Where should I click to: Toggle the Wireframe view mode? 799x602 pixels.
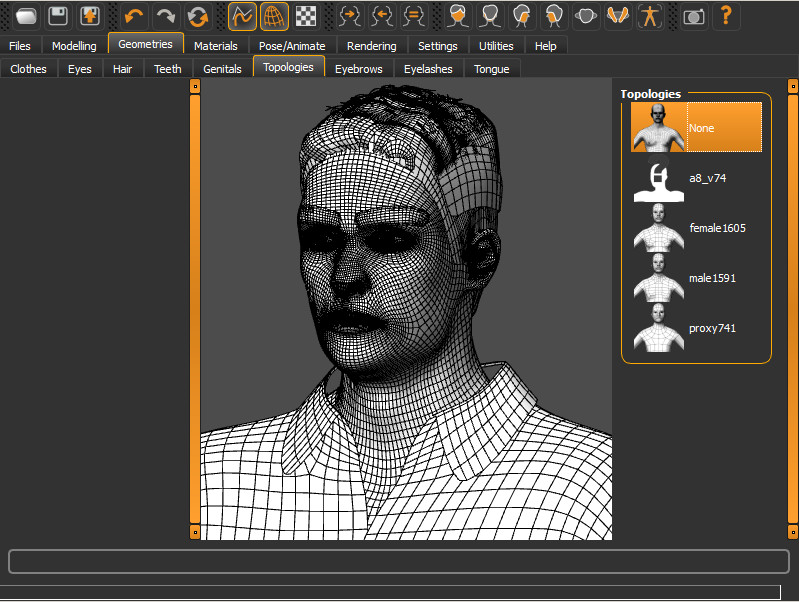(274, 16)
